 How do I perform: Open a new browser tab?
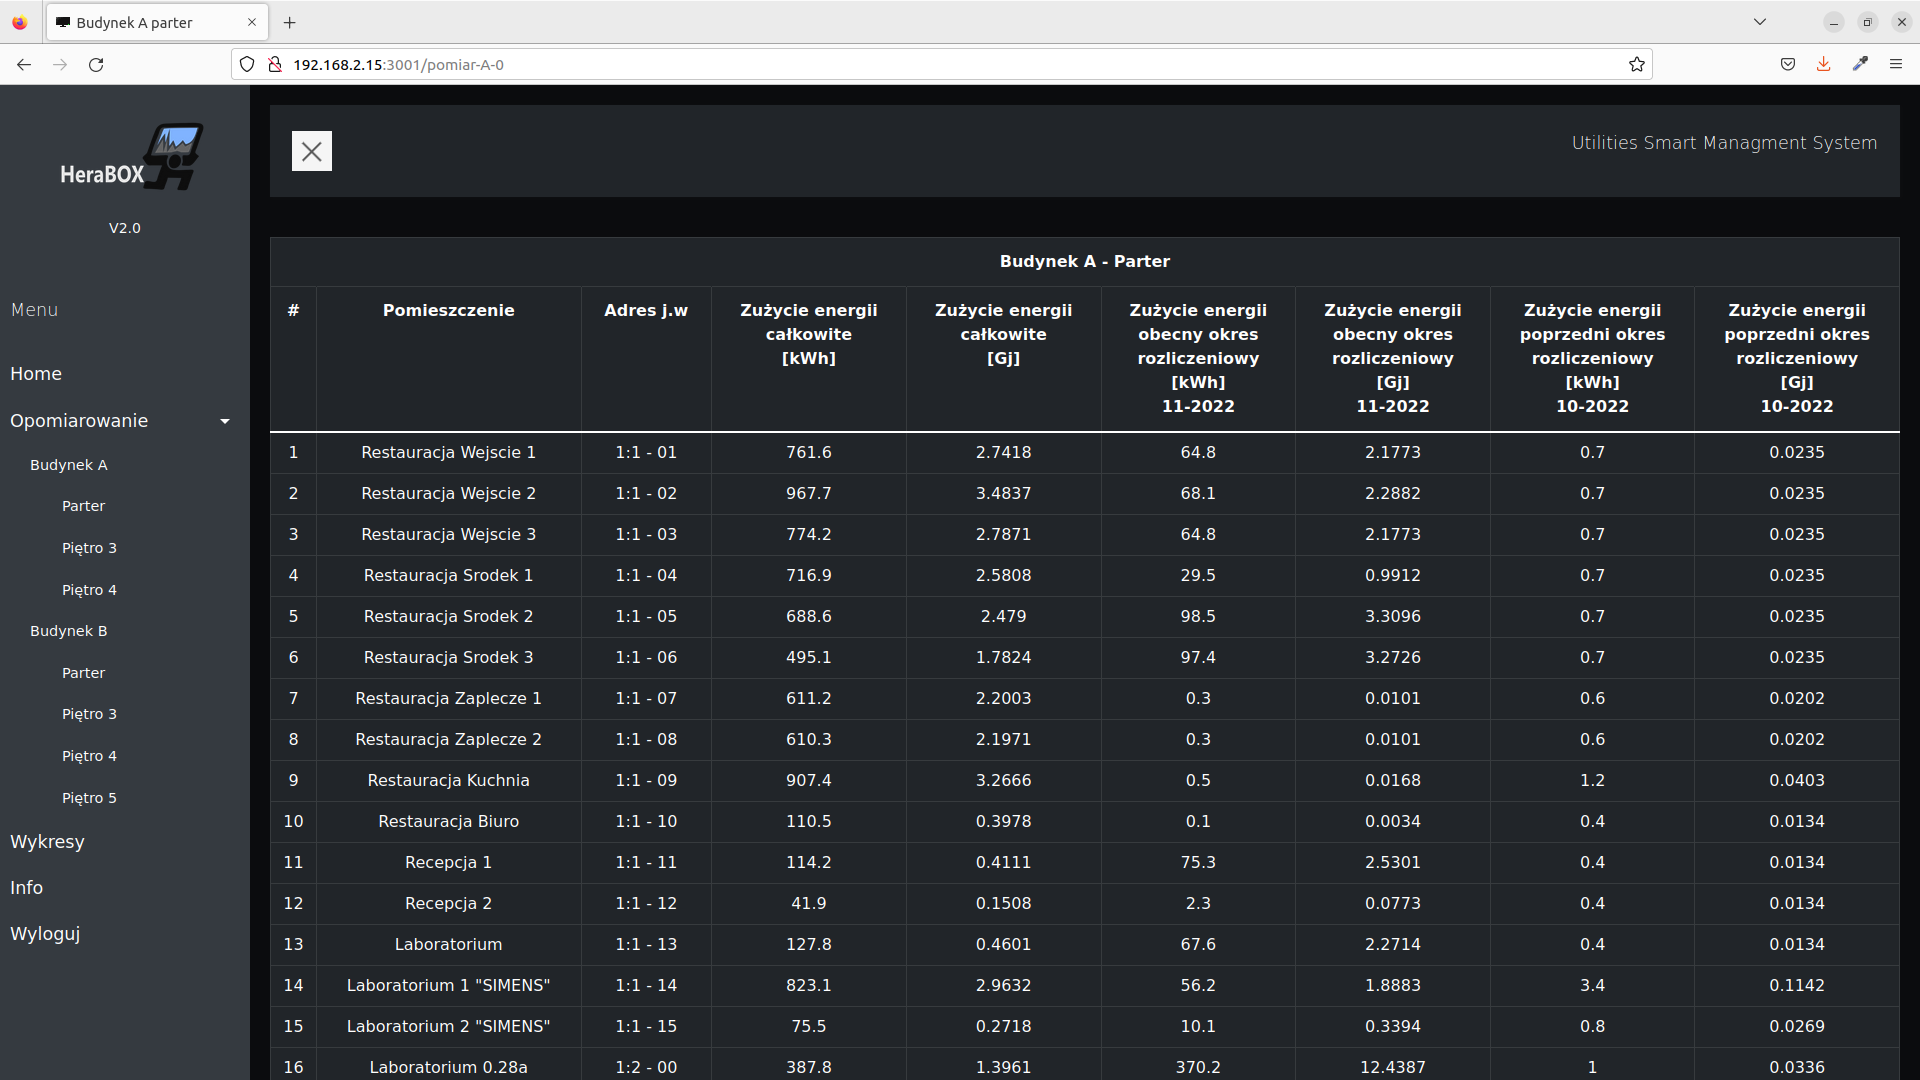(289, 22)
